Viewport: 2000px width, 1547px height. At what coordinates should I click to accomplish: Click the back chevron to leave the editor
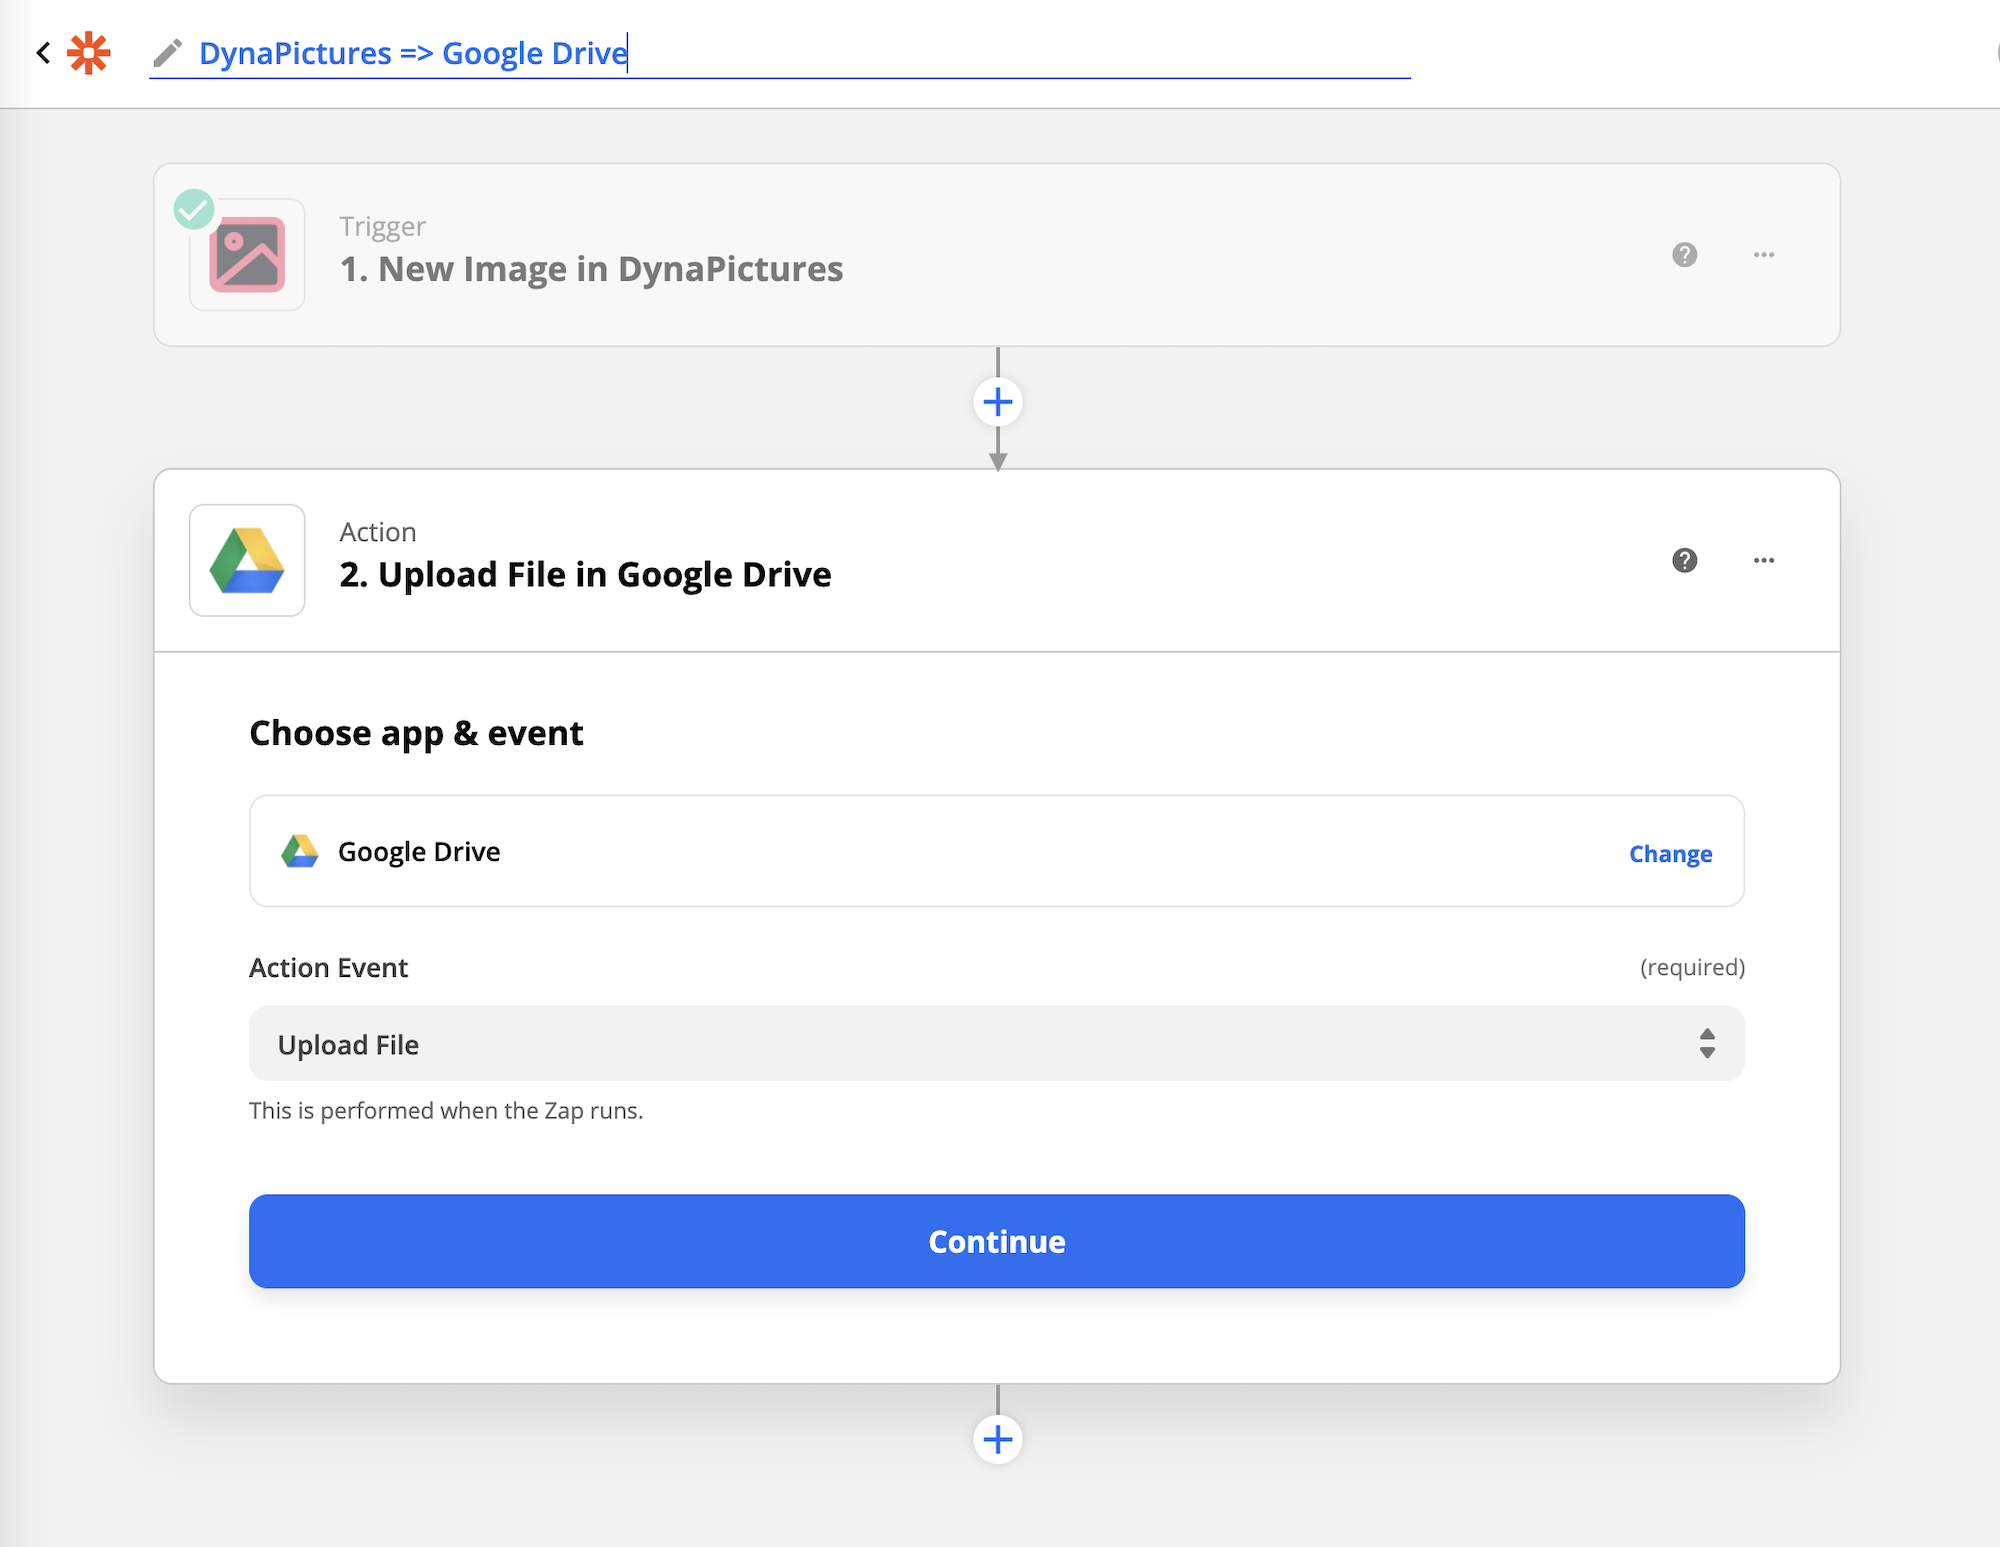42,52
